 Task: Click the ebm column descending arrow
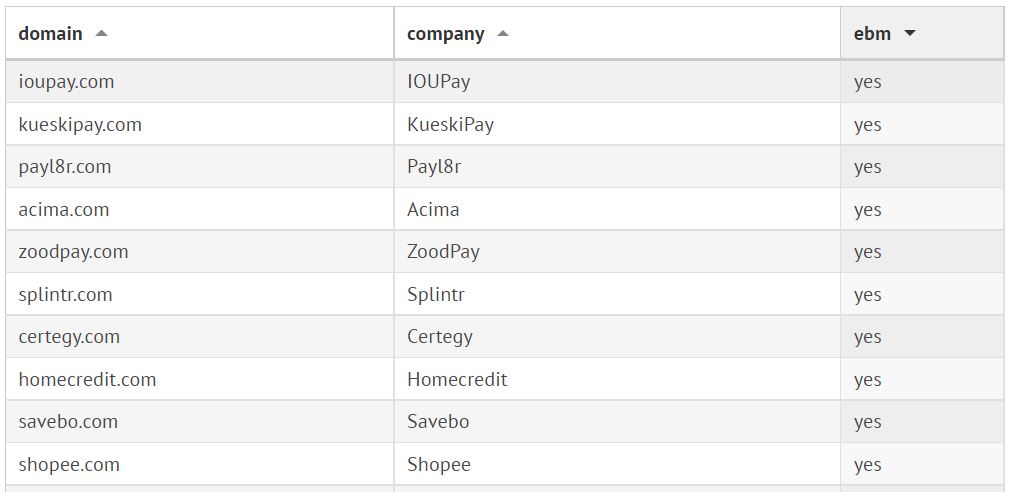tap(909, 34)
